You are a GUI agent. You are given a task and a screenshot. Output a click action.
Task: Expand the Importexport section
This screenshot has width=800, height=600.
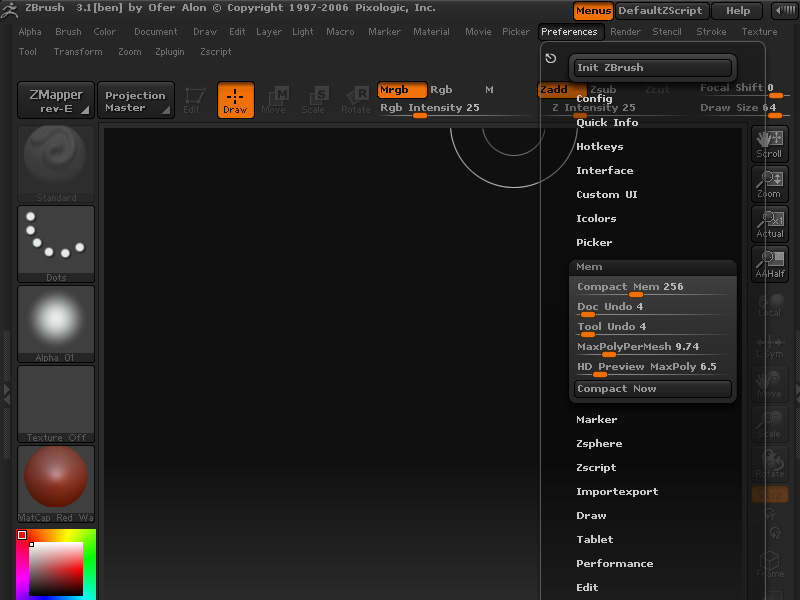coord(617,491)
